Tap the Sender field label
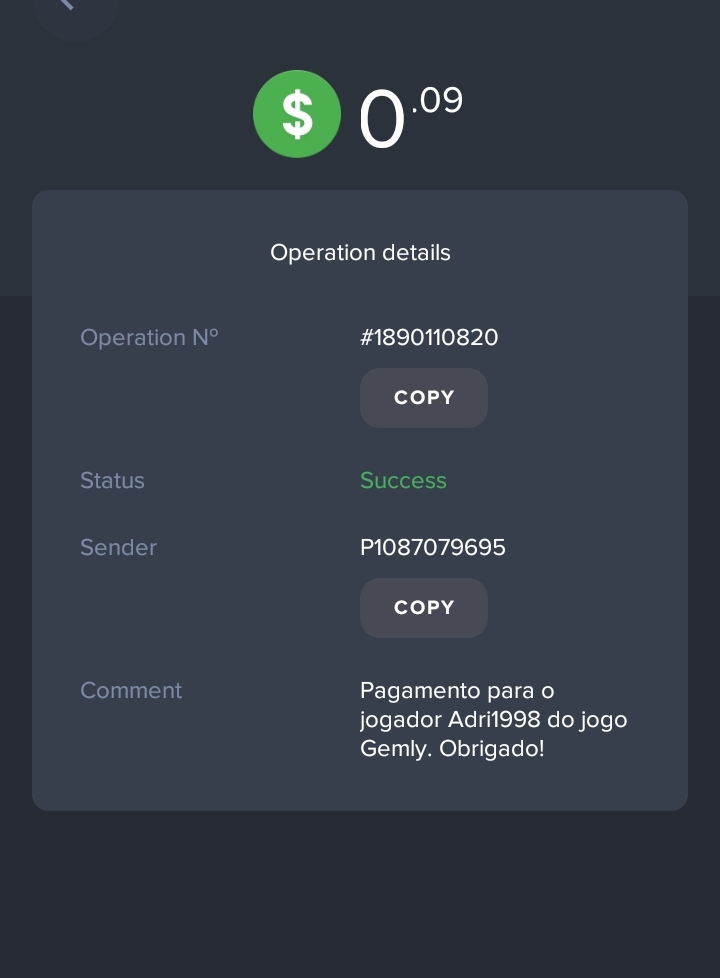This screenshot has width=720, height=978. click(118, 548)
